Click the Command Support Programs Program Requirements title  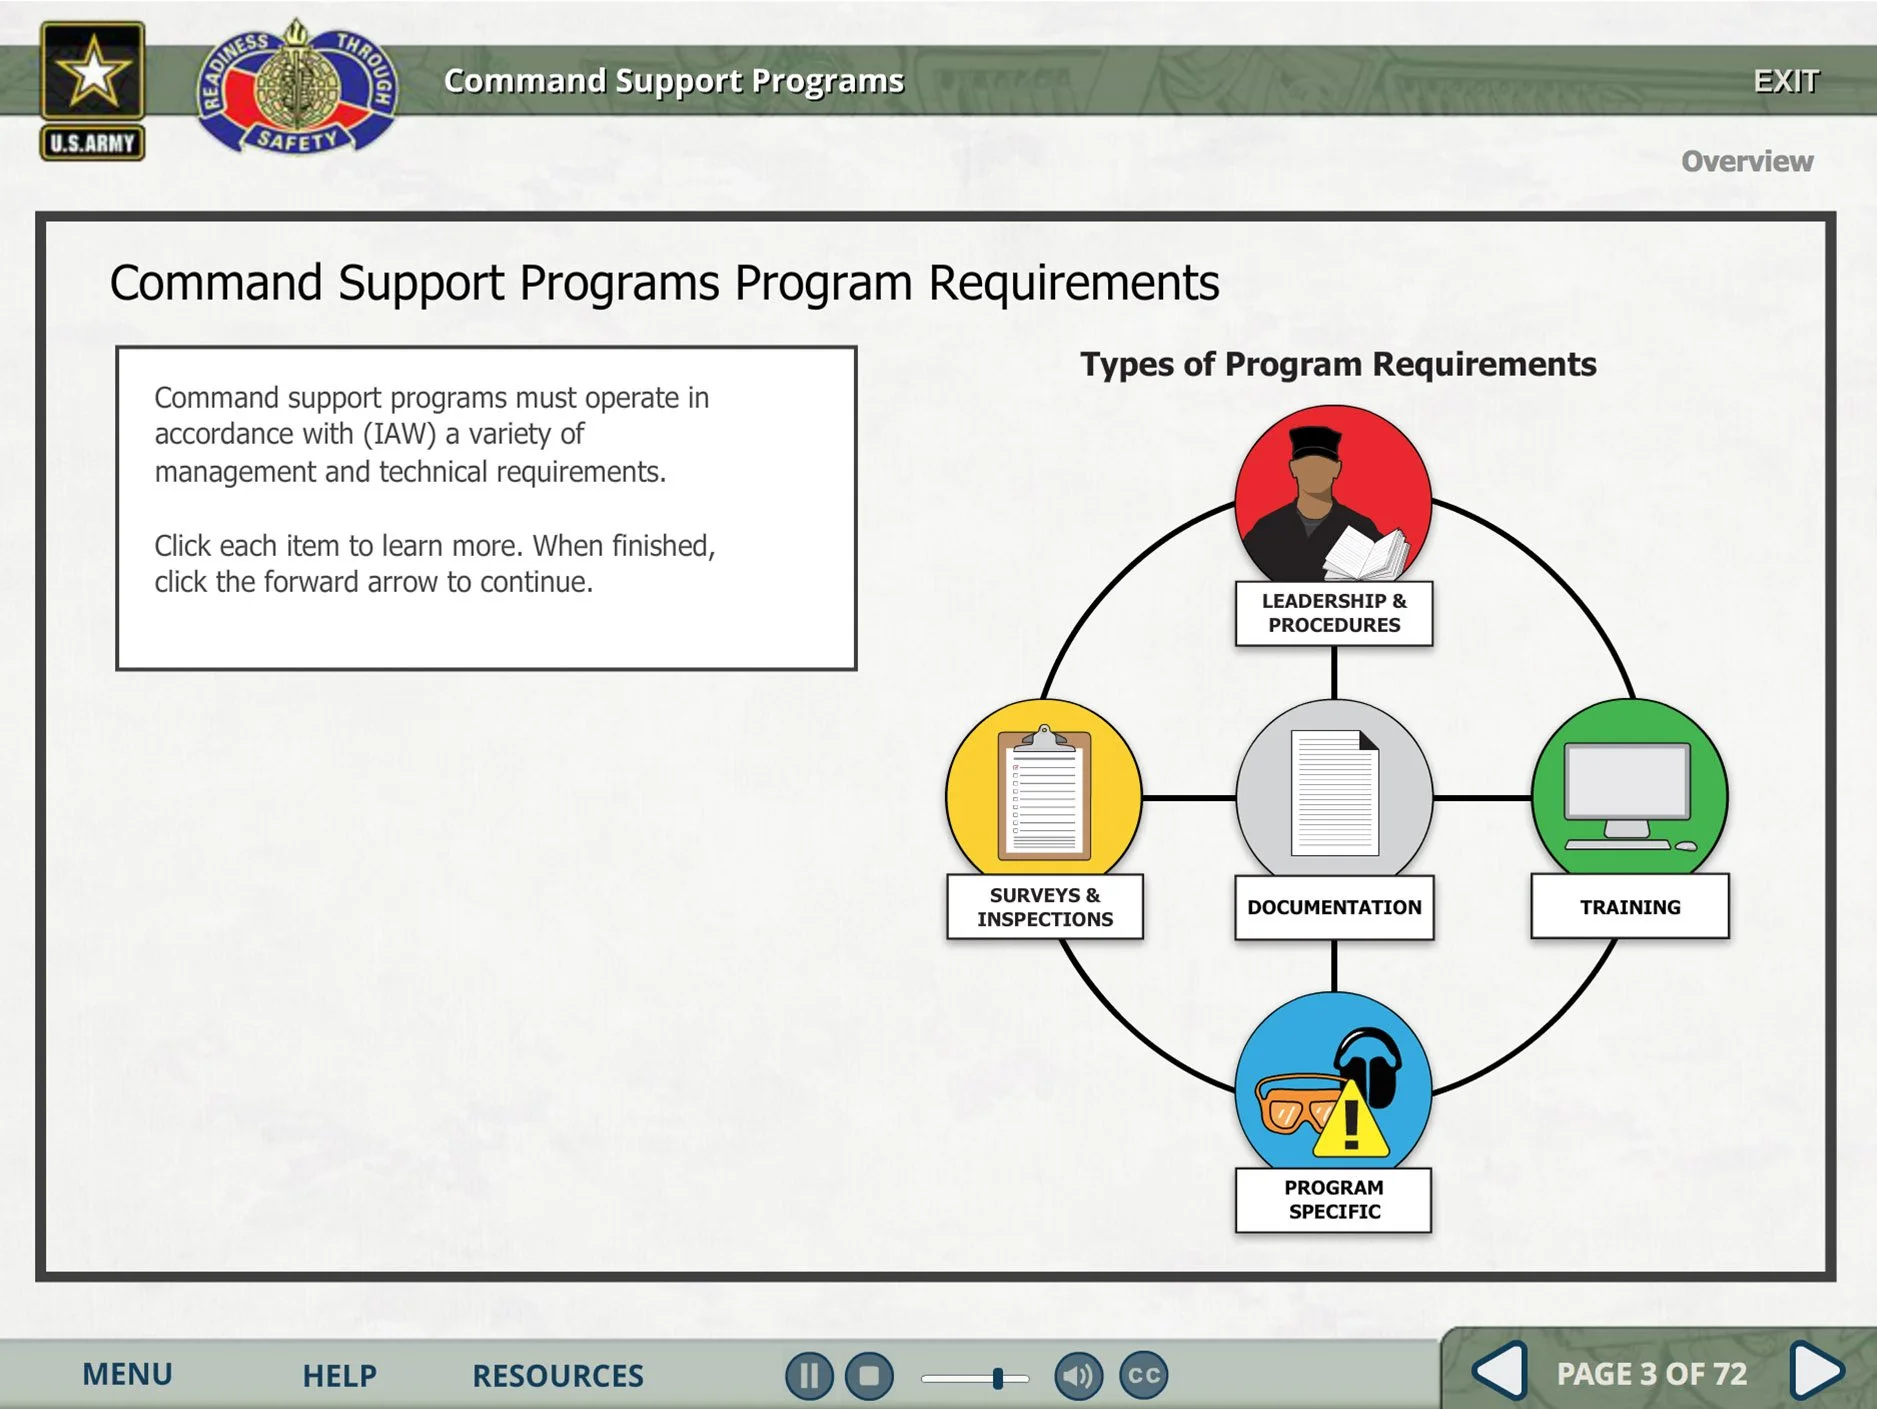[664, 283]
